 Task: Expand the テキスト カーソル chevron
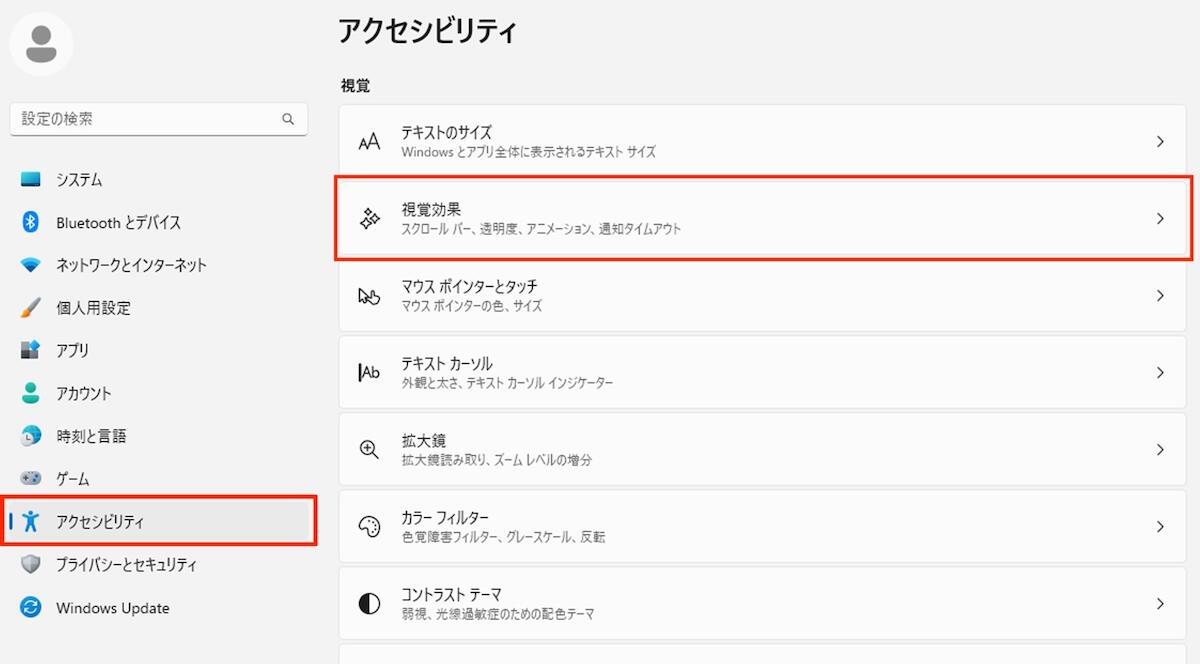[1160, 372]
